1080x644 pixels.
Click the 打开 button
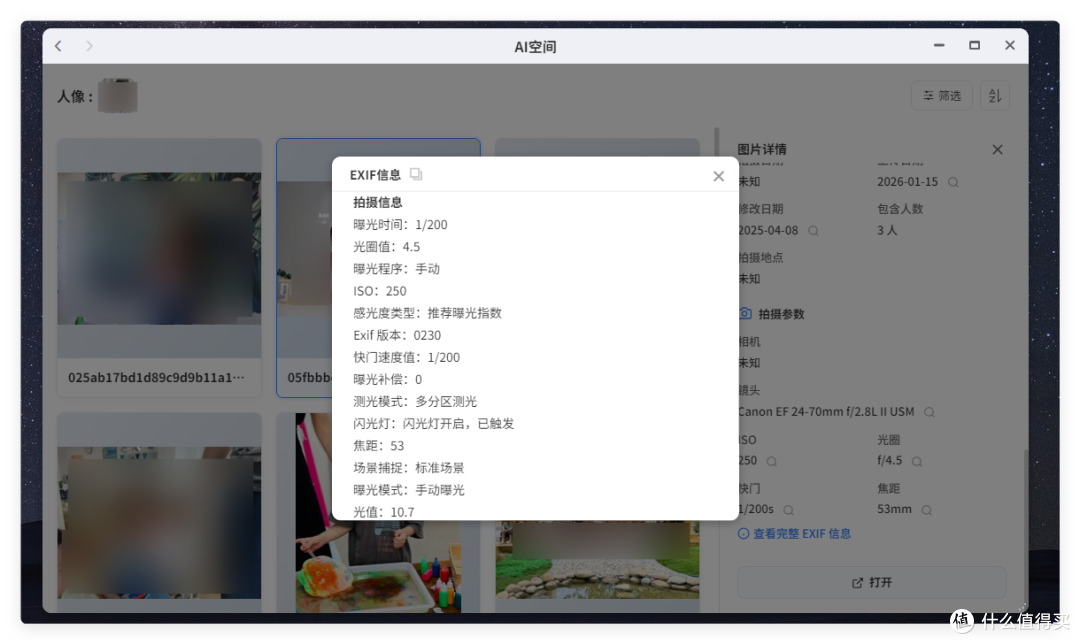click(871, 583)
